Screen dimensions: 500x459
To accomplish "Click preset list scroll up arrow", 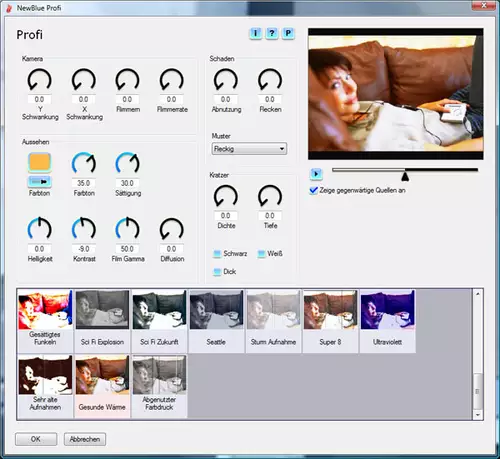I will [x=478, y=294].
